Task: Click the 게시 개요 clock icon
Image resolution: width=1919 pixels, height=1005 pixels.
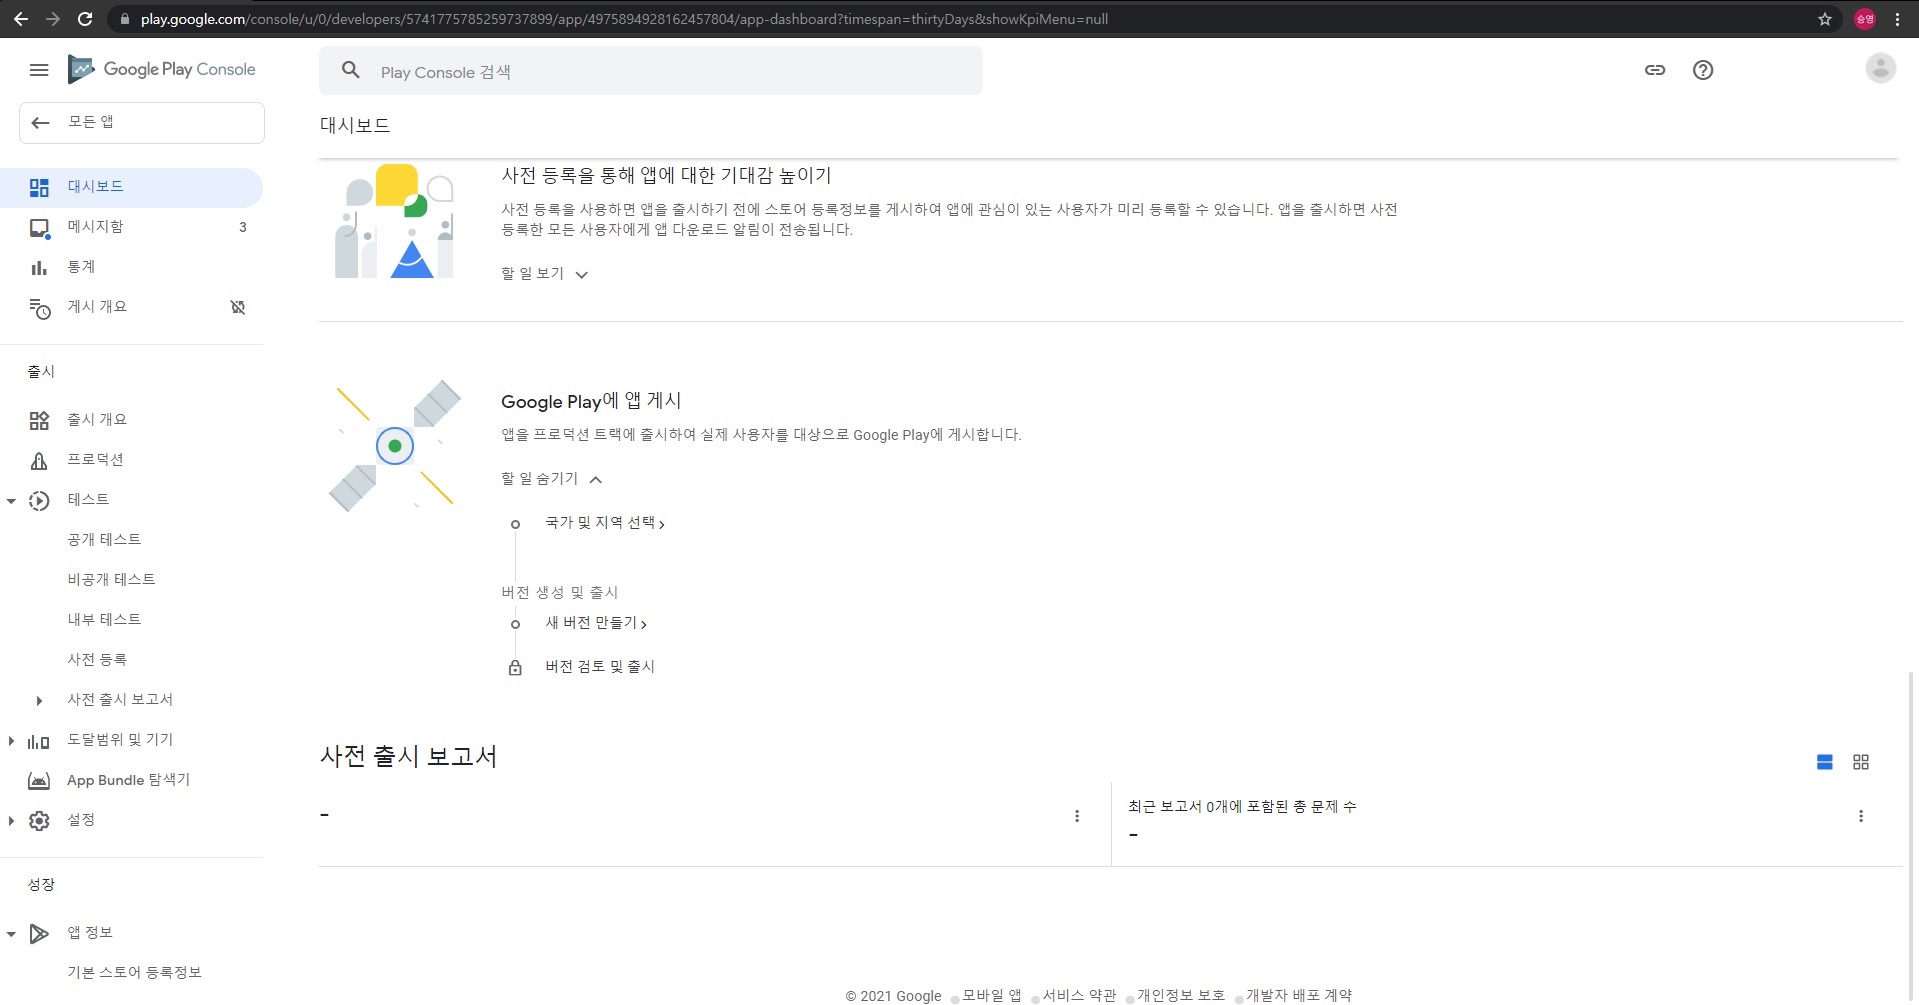Action: [x=39, y=309]
